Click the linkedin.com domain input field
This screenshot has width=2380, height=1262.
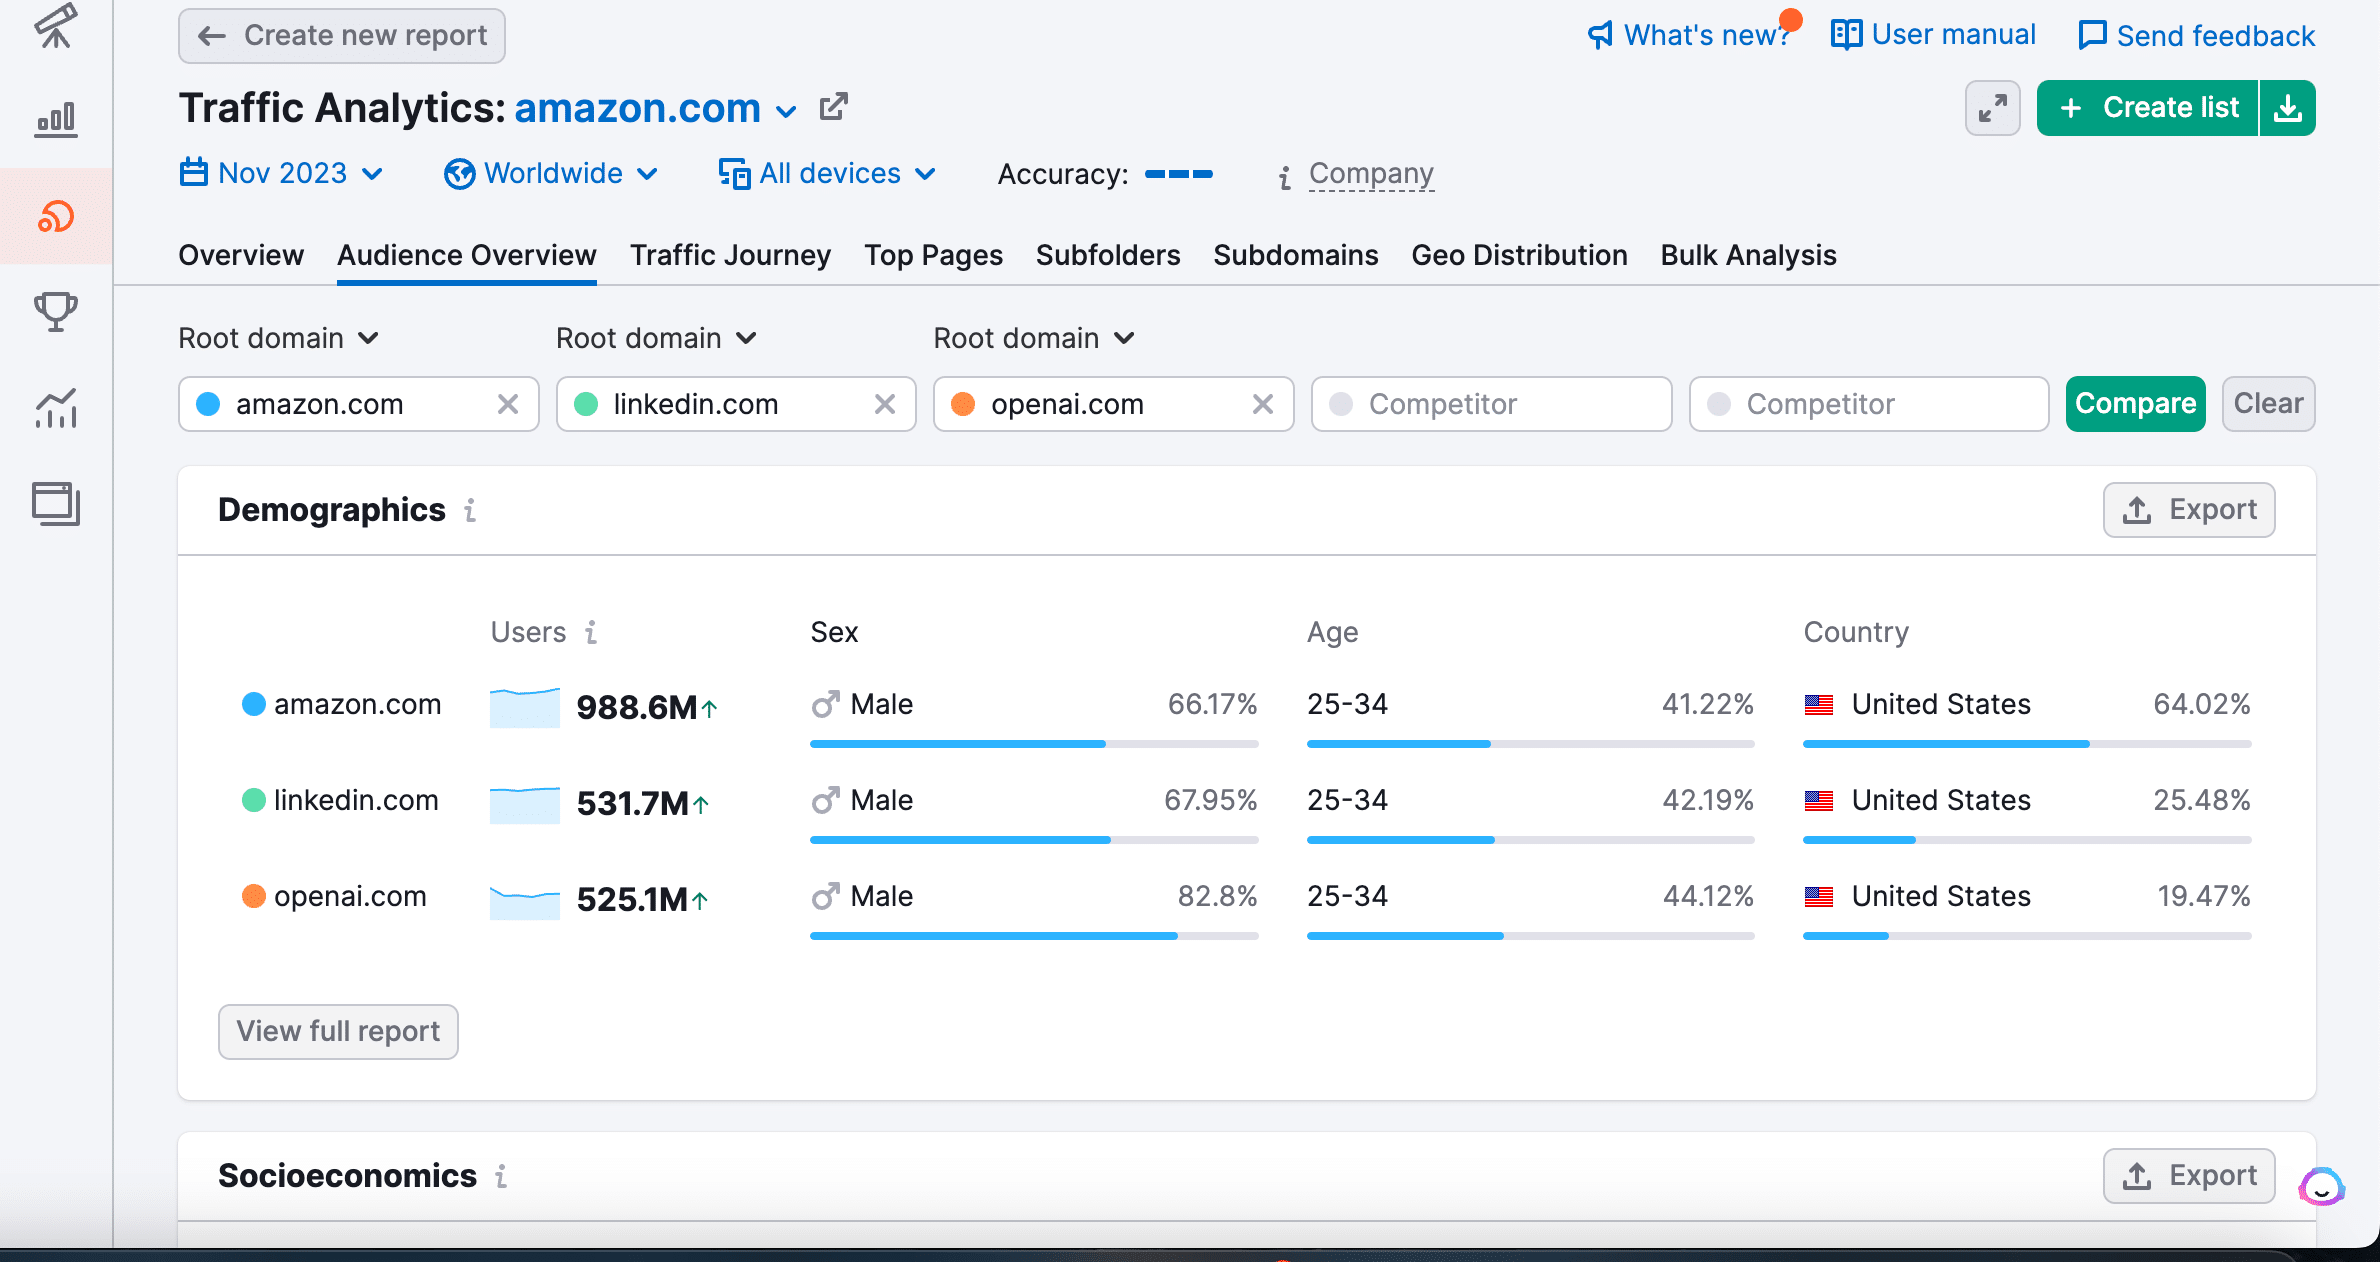pyautogui.click(x=736, y=404)
